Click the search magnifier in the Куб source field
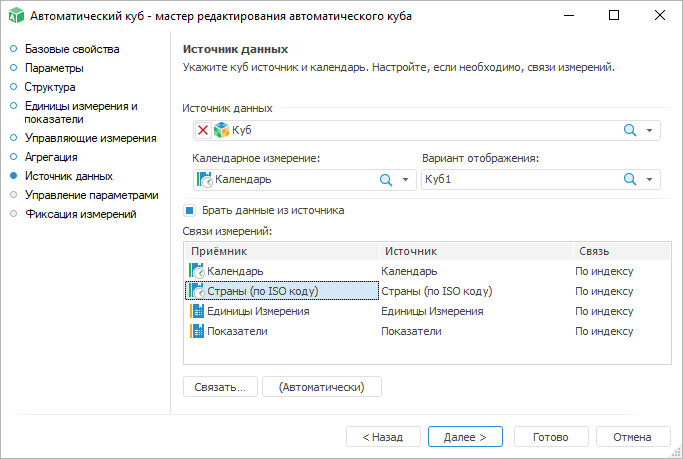The height and width of the screenshot is (459, 683). click(630, 130)
